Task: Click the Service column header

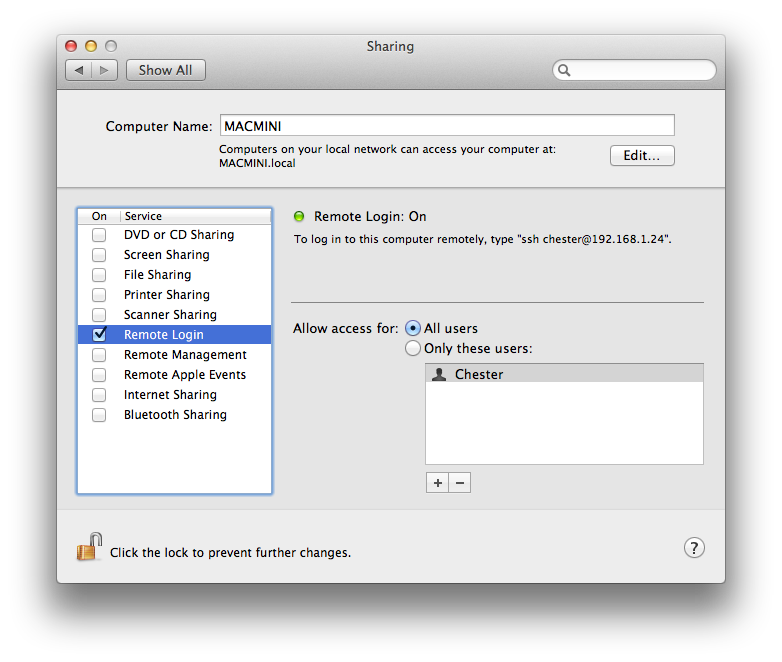Action: point(196,216)
